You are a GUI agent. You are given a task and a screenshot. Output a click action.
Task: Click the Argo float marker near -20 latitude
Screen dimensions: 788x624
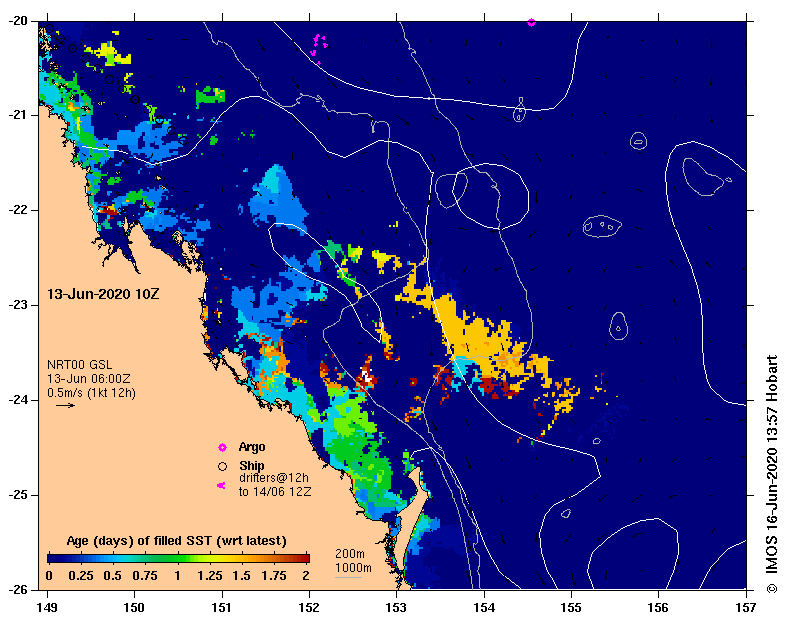(531, 22)
